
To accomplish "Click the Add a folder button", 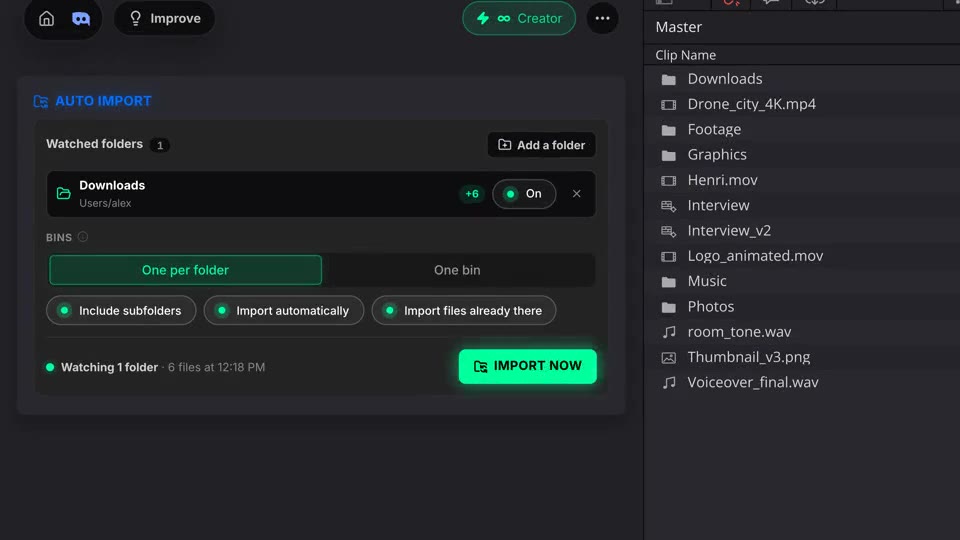I will pos(542,145).
